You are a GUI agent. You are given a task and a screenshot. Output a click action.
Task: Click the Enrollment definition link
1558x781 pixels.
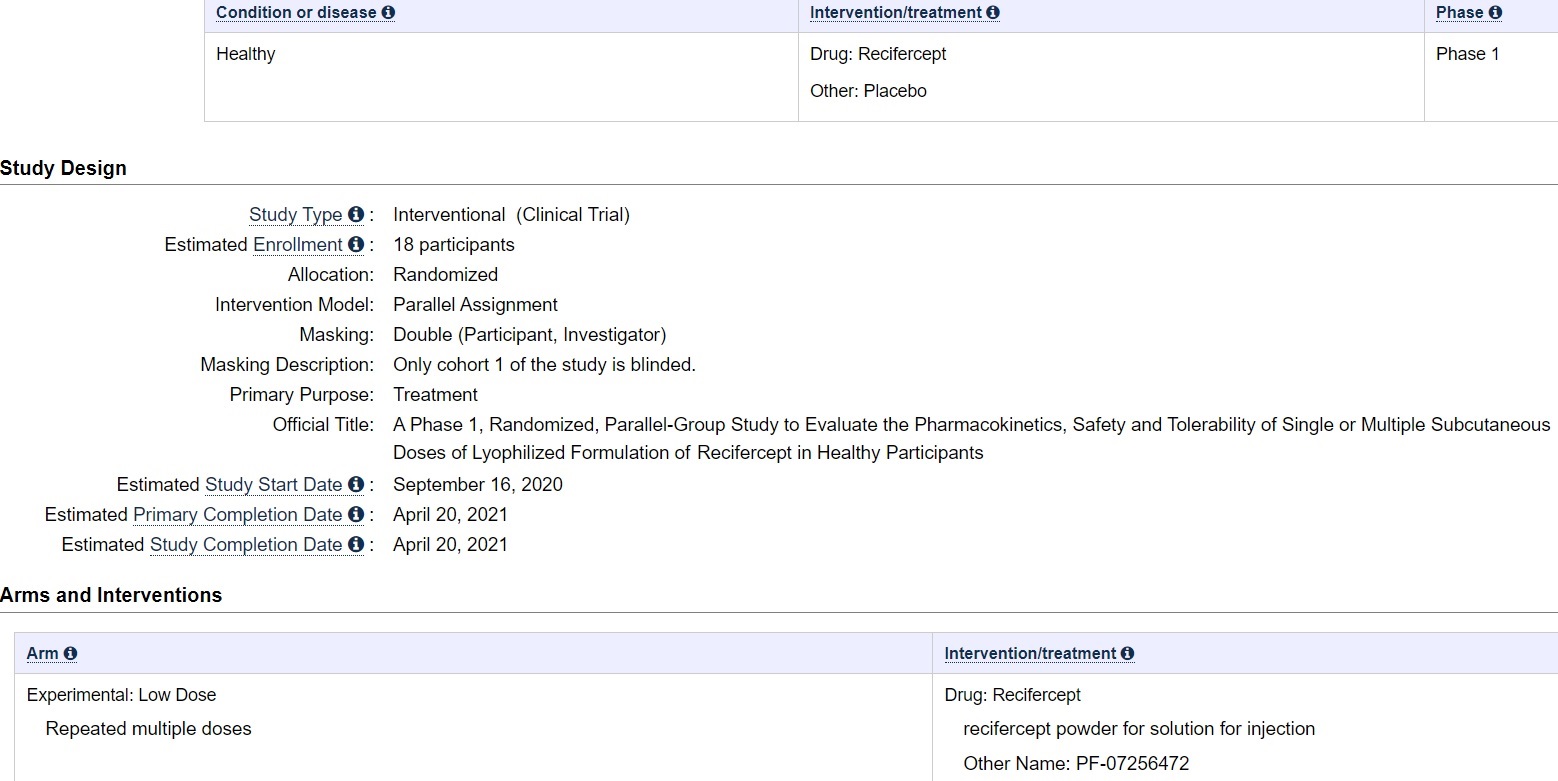297,245
